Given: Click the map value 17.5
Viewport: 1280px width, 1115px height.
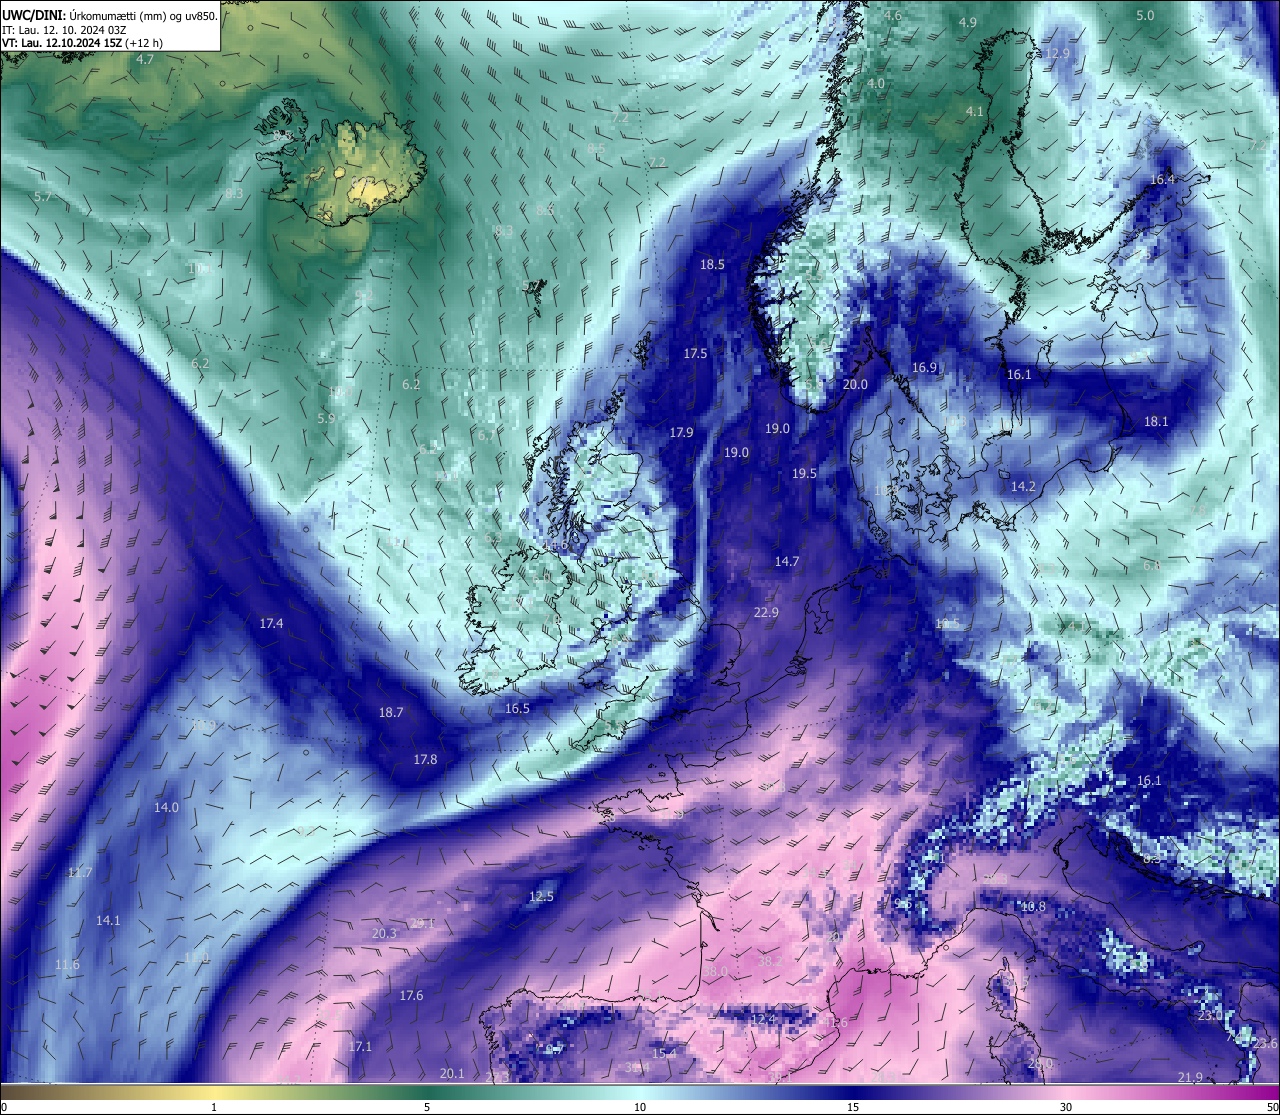Looking at the screenshot, I should (695, 354).
